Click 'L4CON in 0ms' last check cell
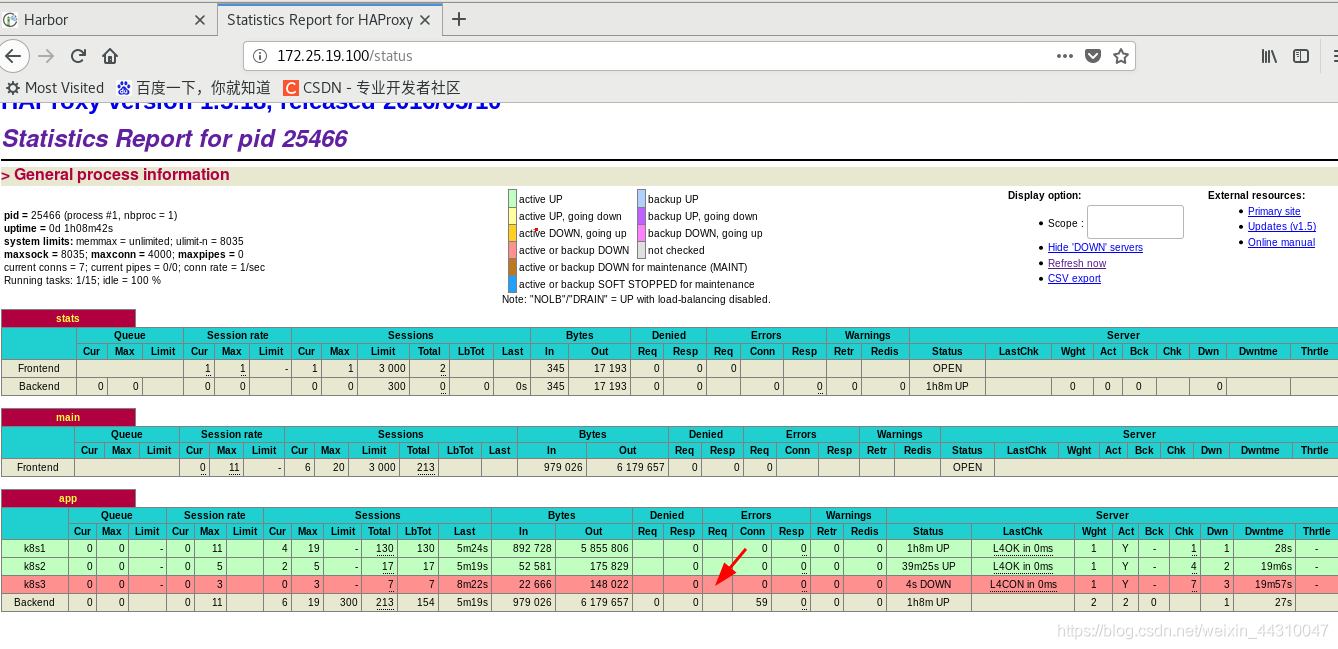The height and width of the screenshot is (649, 1338). 1023,584
